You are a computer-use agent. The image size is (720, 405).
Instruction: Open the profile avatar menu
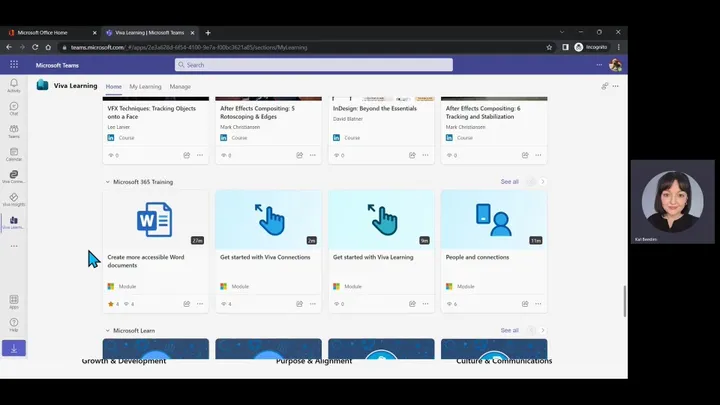pyautogui.click(x=615, y=65)
